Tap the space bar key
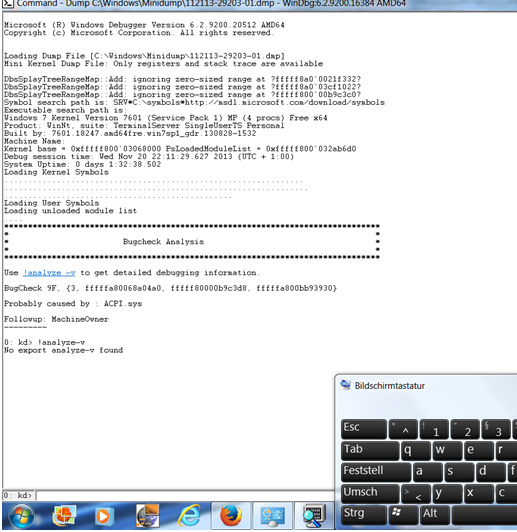The height and width of the screenshot is (532, 517). click(484, 515)
